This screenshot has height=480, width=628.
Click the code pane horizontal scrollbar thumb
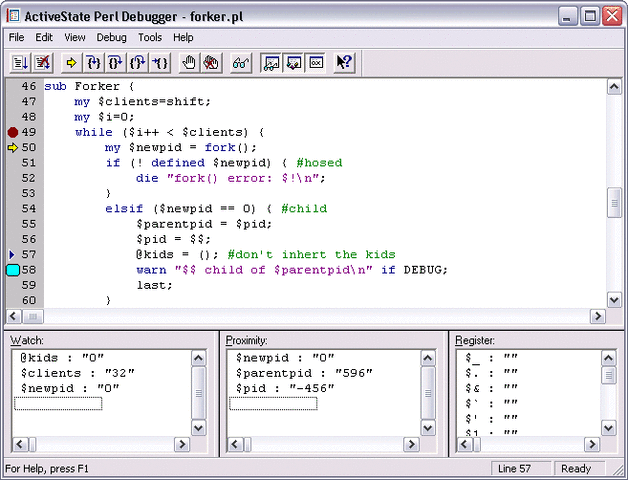point(33,316)
